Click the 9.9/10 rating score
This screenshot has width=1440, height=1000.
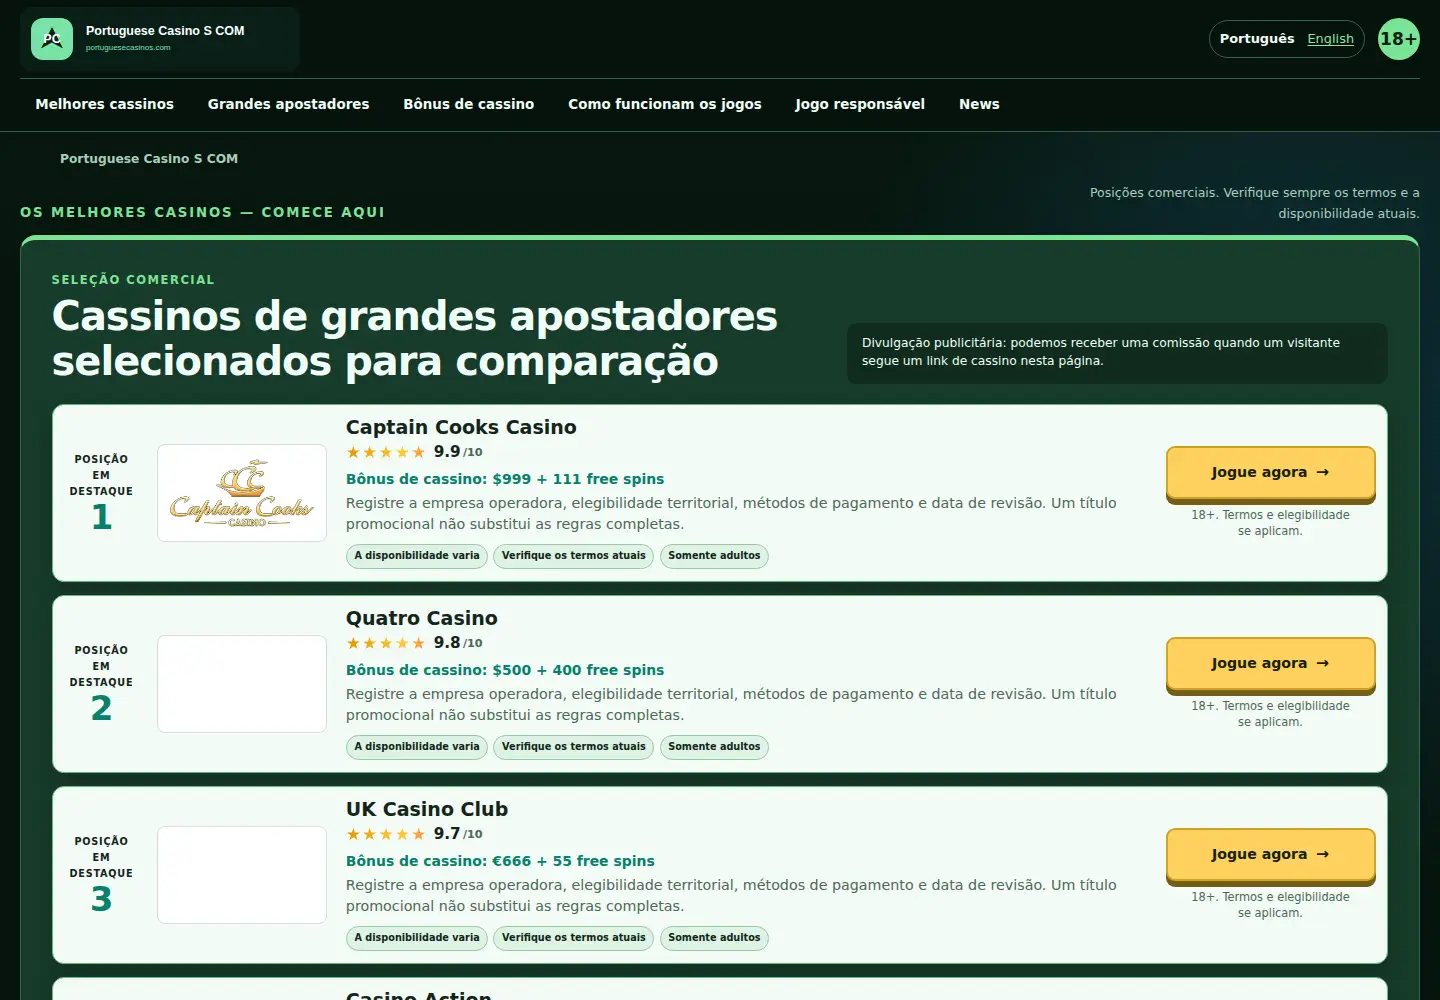coord(458,452)
